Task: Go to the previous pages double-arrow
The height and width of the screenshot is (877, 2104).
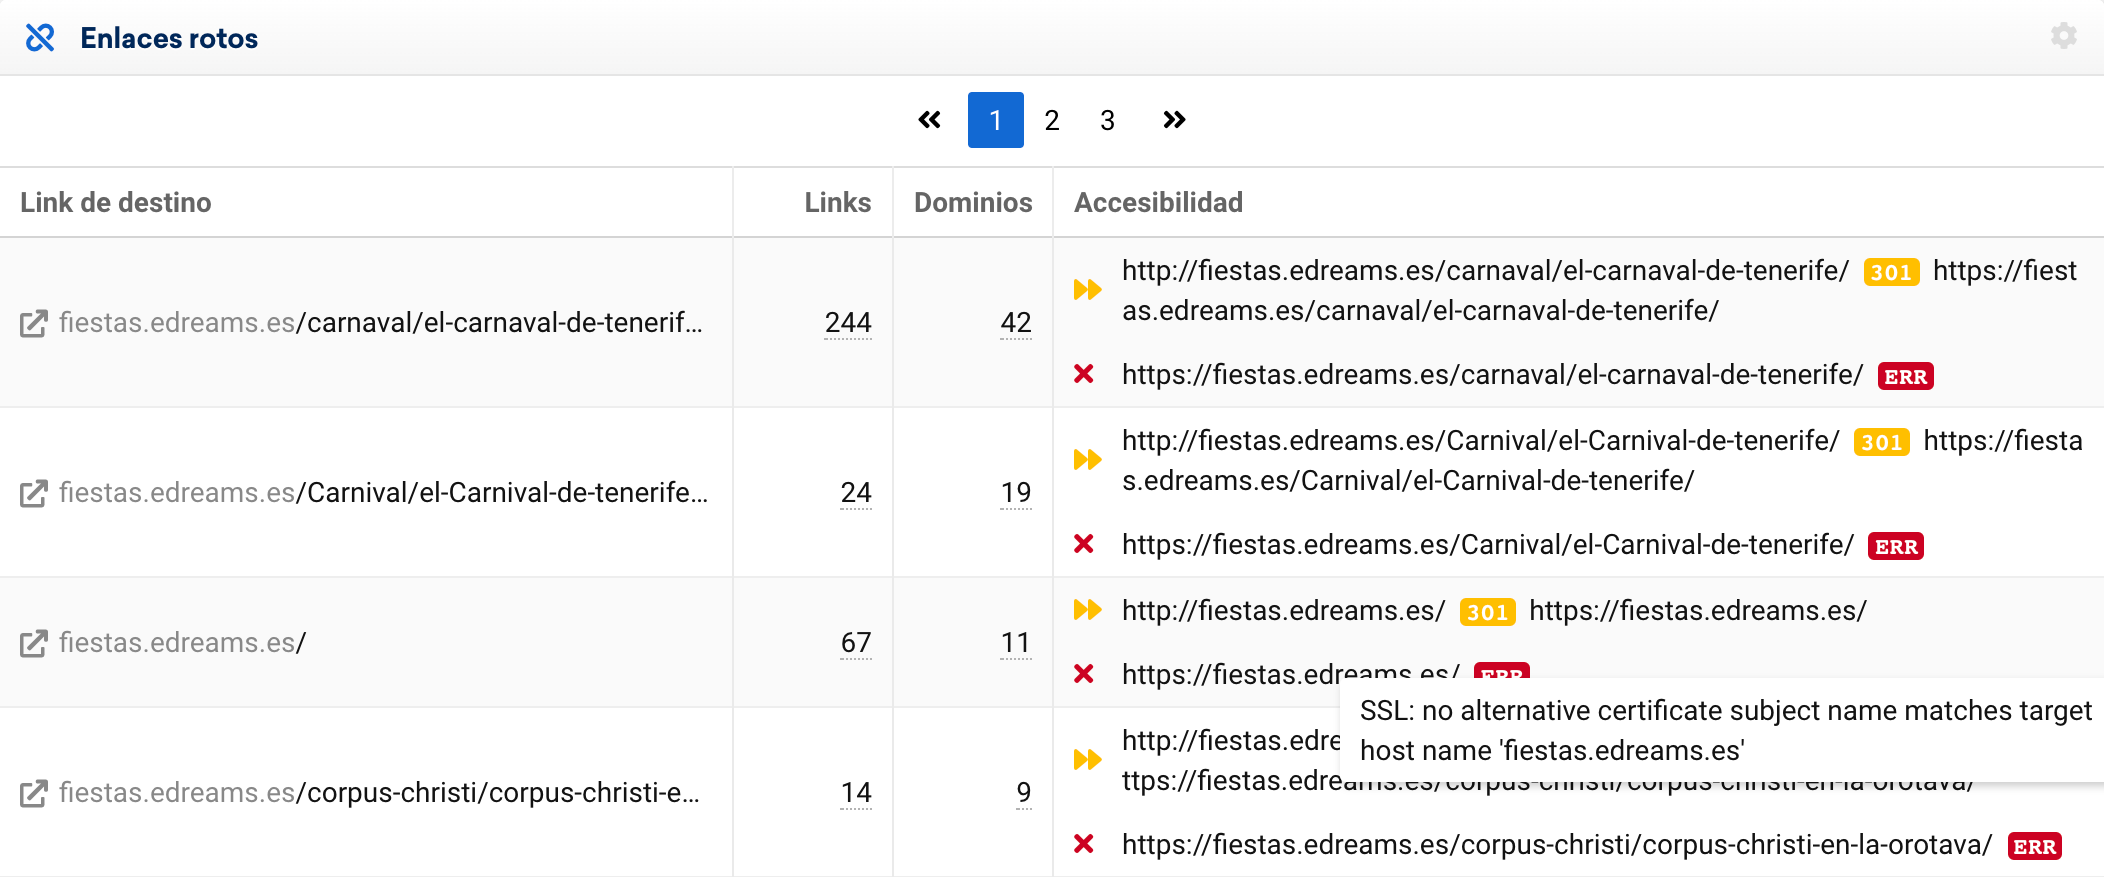Action: click(929, 120)
